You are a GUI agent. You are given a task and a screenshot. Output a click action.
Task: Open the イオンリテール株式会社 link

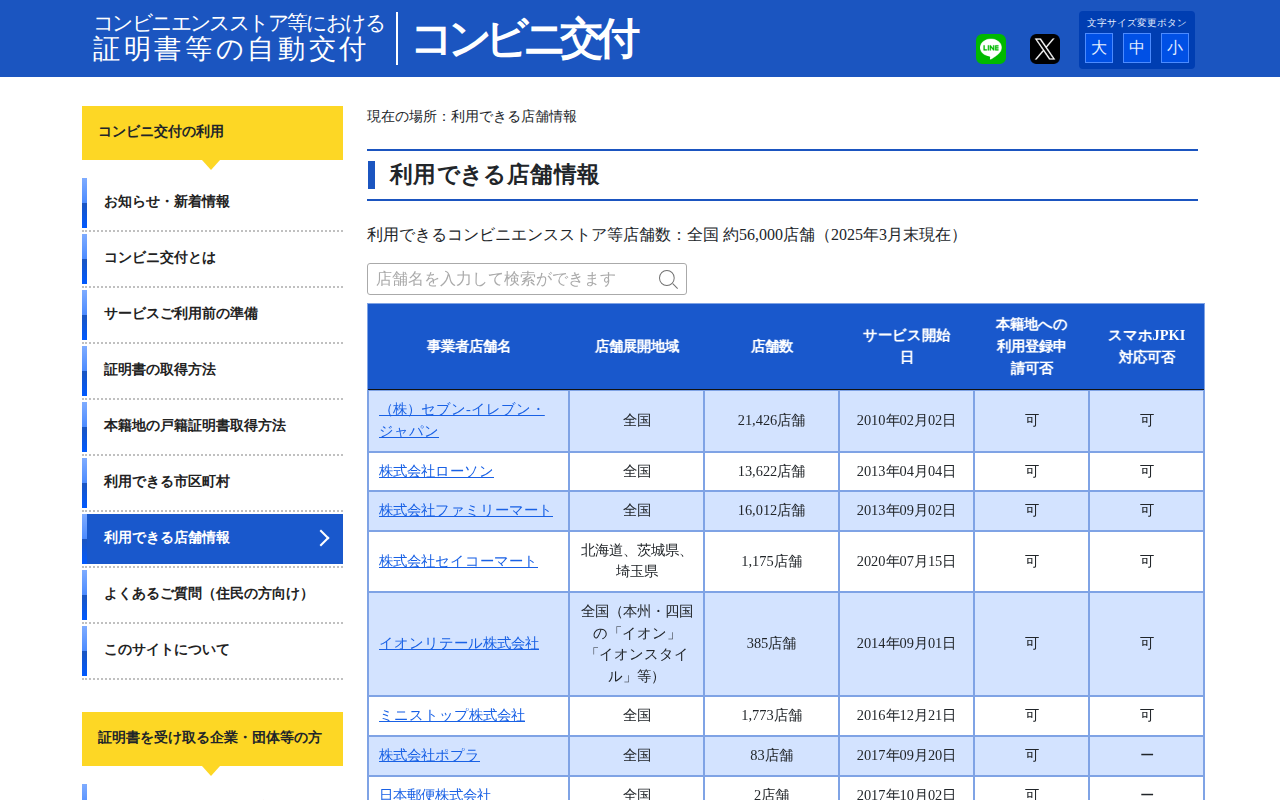[x=459, y=643]
